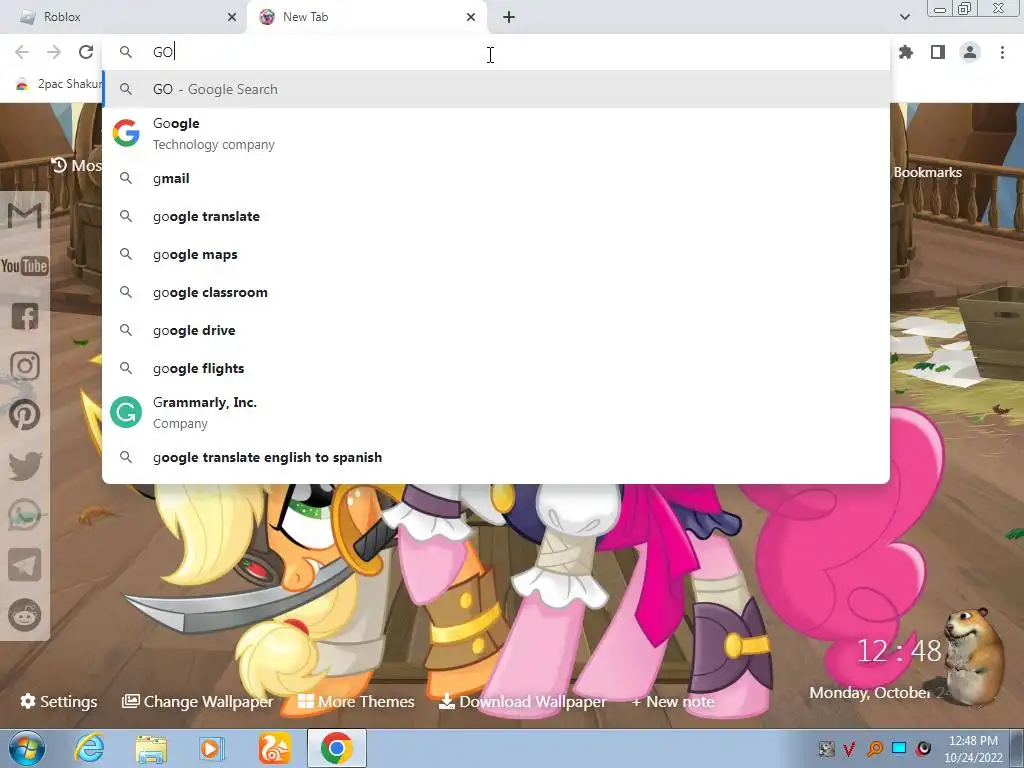Switch to the Roblox tab

(124, 17)
